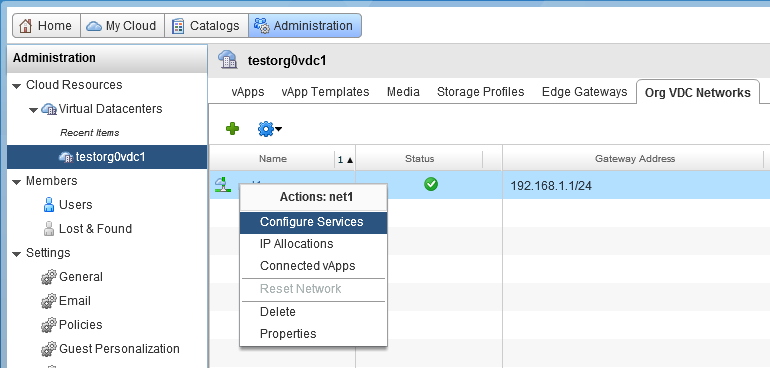Click the General settings gear icon
Screen dimensions: 770x368
(x=49, y=277)
